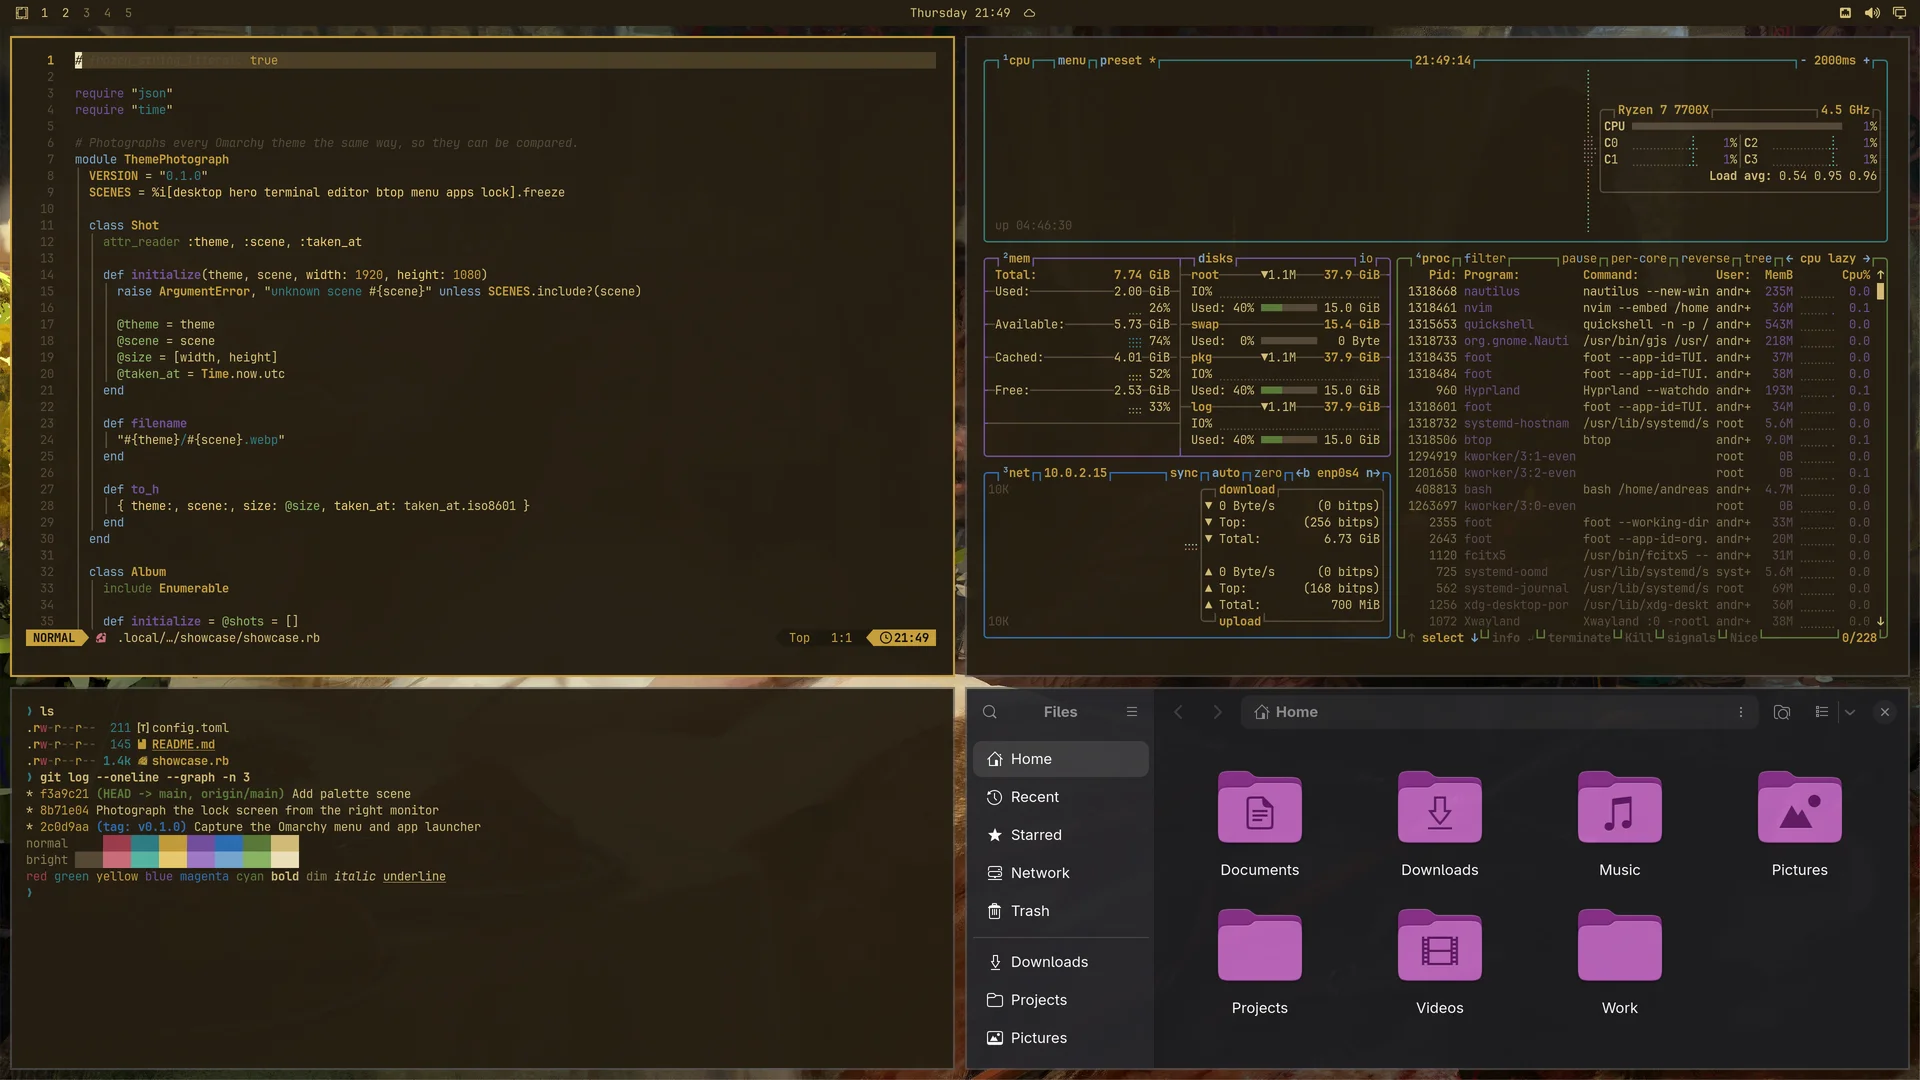Screen dimensions: 1920x1080
Task: Click the root disk used bar in btop
Action: tap(1288, 308)
